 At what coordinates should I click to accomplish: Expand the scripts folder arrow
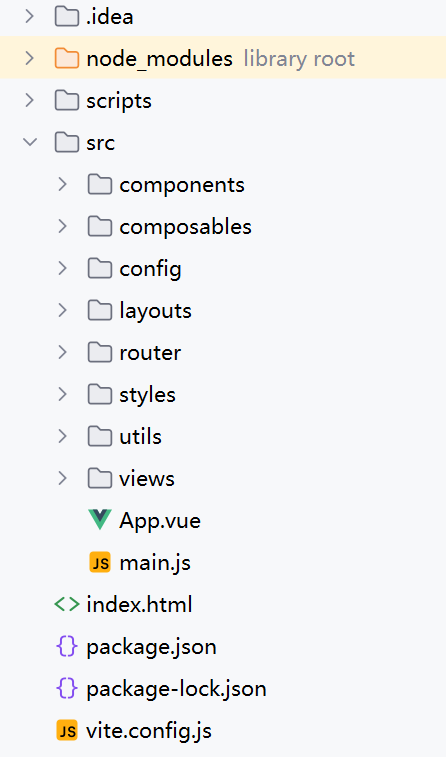pos(30,100)
